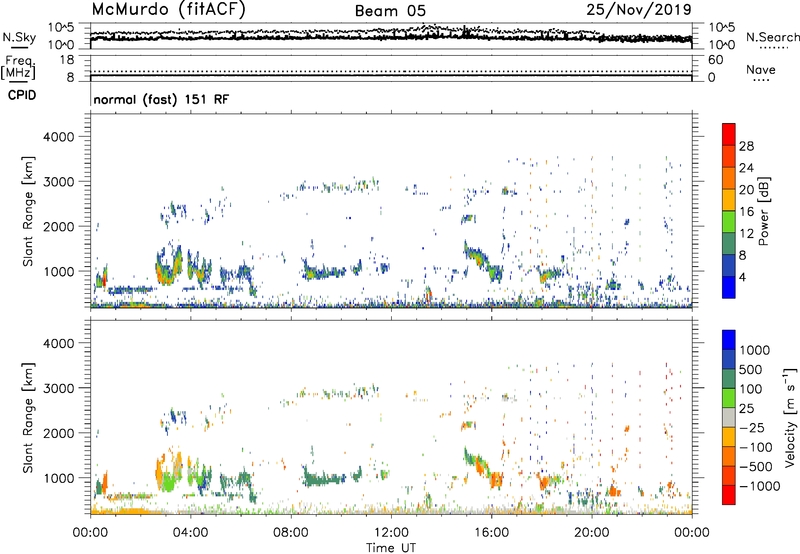The width and height of the screenshot is (800, 554).
Task: Click the 'CPID' label
Action: click(22, 95)
